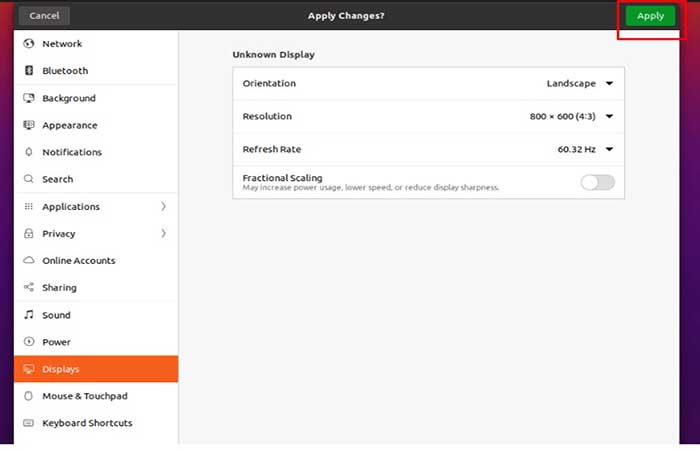Select Appearance in the sidebar

click(x=96, y=125)
